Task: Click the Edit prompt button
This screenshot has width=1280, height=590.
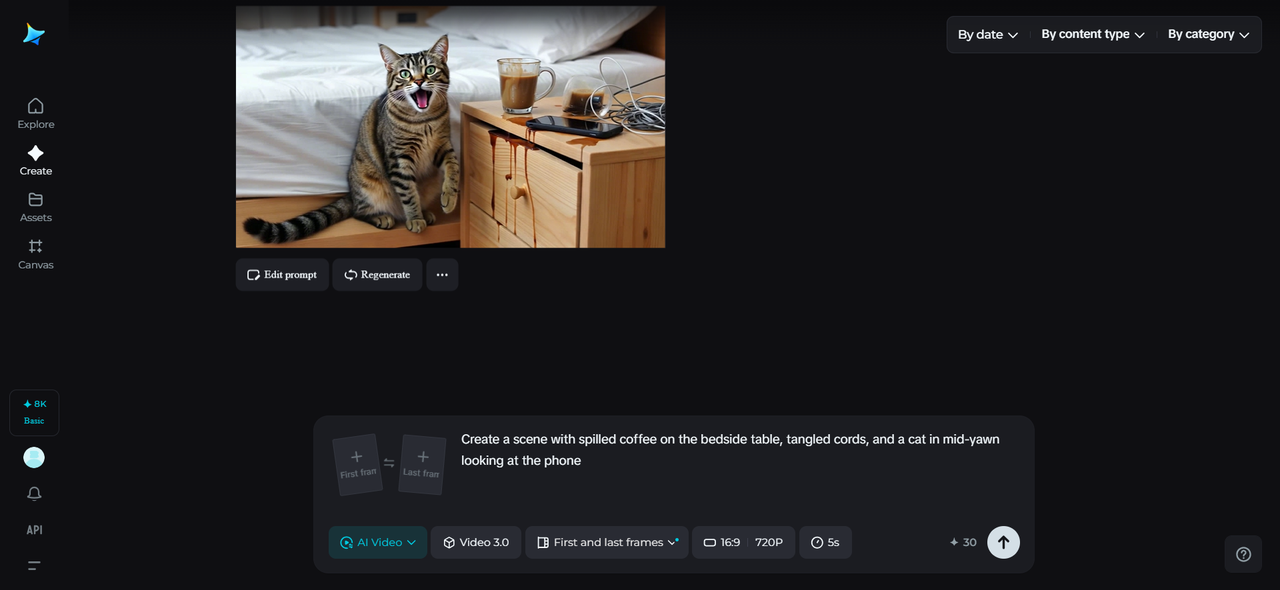Action: click(x=282, y=275)
